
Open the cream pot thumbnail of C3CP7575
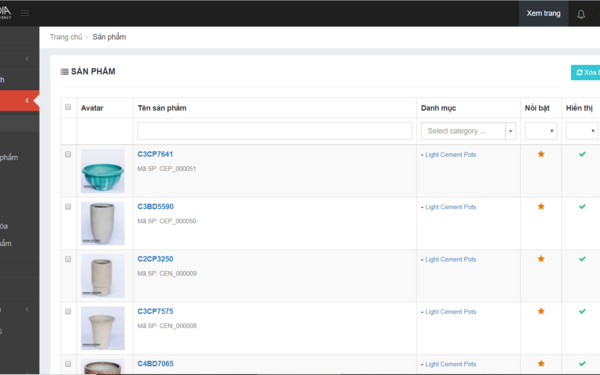point(103,328)
